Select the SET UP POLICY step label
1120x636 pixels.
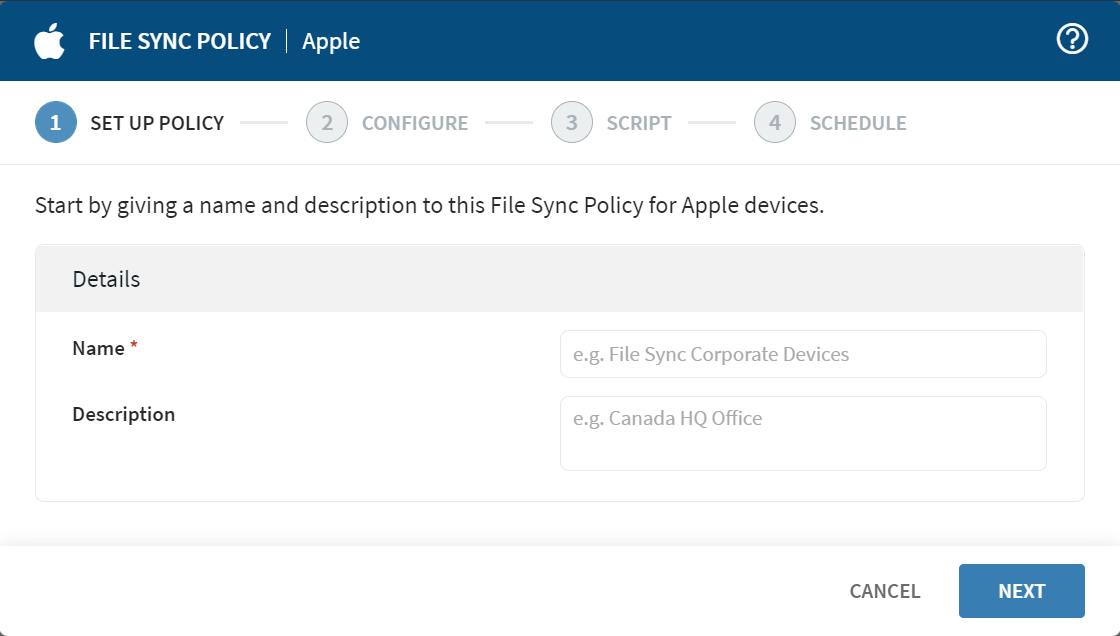coord(157,123)
